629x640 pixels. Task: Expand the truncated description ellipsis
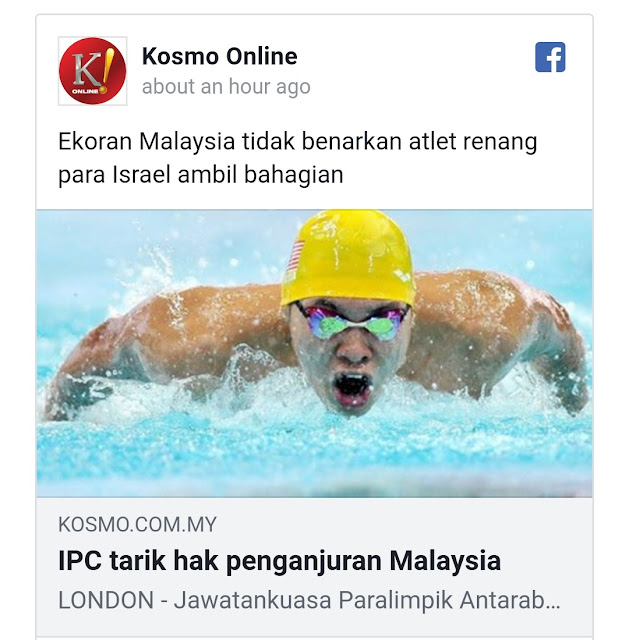click(553, 604)
